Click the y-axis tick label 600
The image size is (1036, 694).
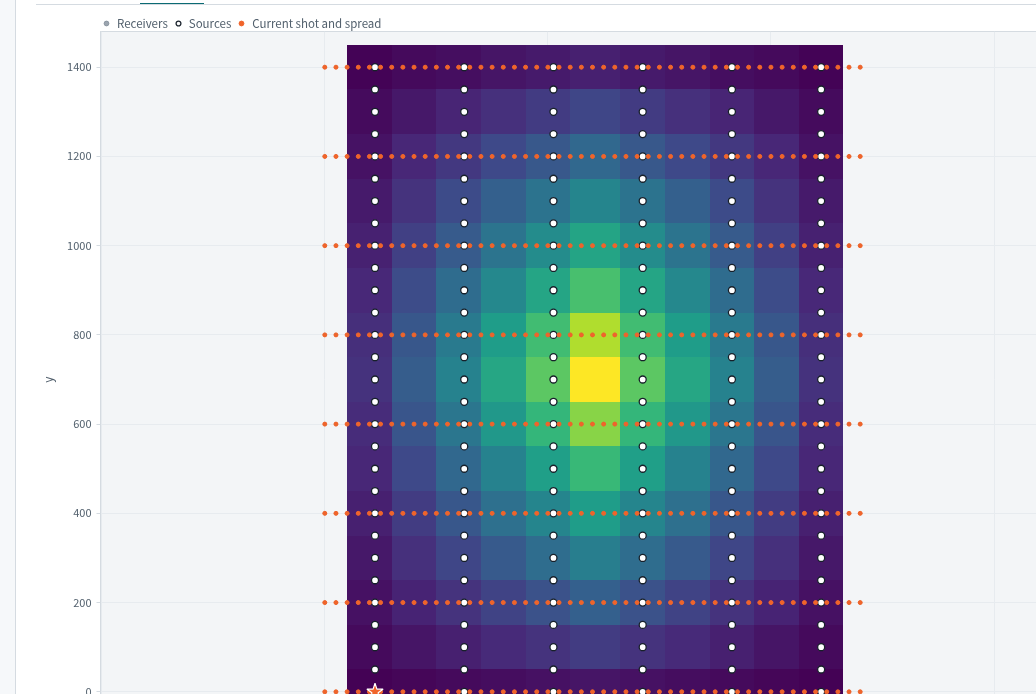(x=83, y=424)
